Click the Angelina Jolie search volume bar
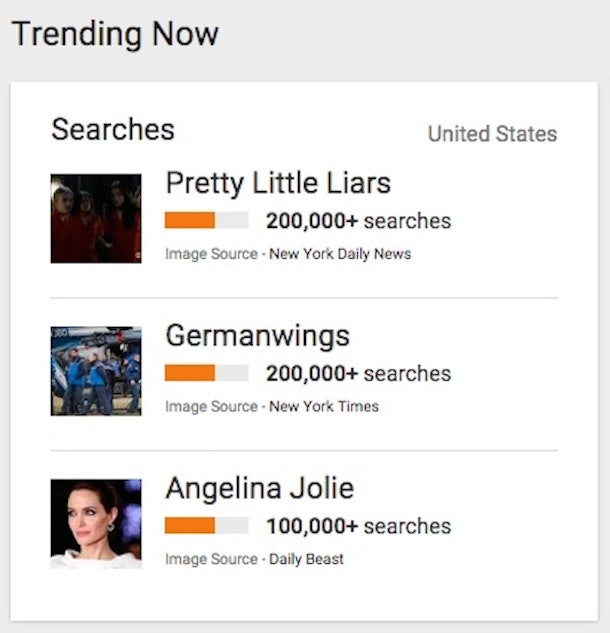 click(206, 526)
